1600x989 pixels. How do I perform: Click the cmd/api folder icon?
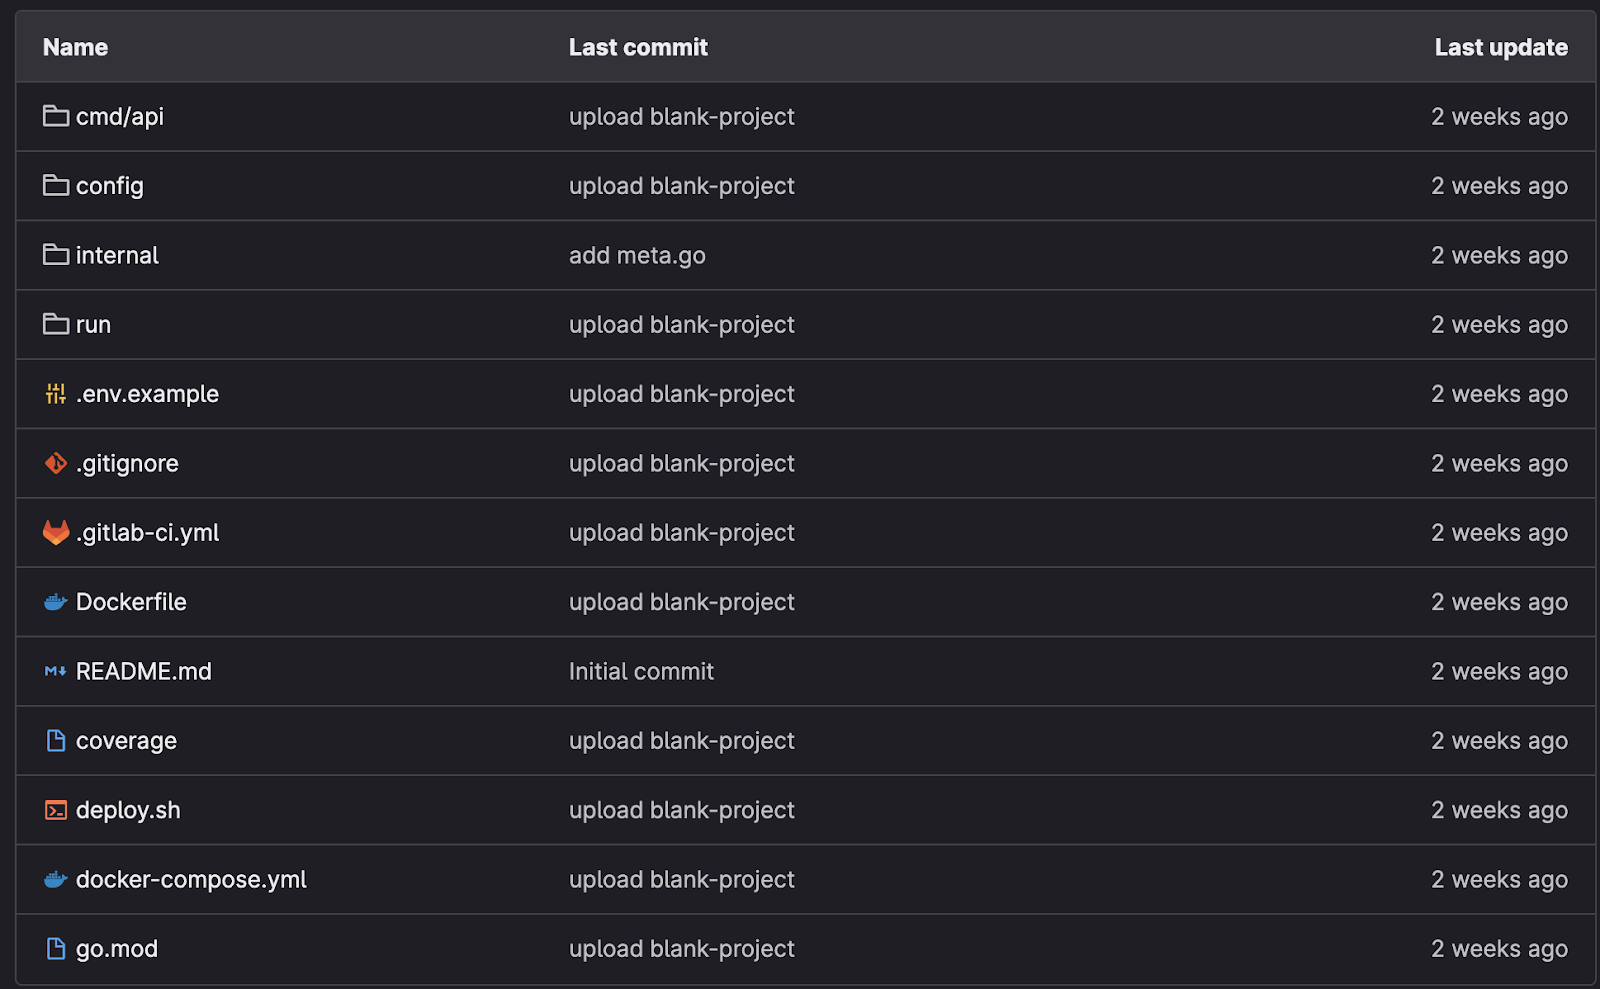(x=56, y=117)
